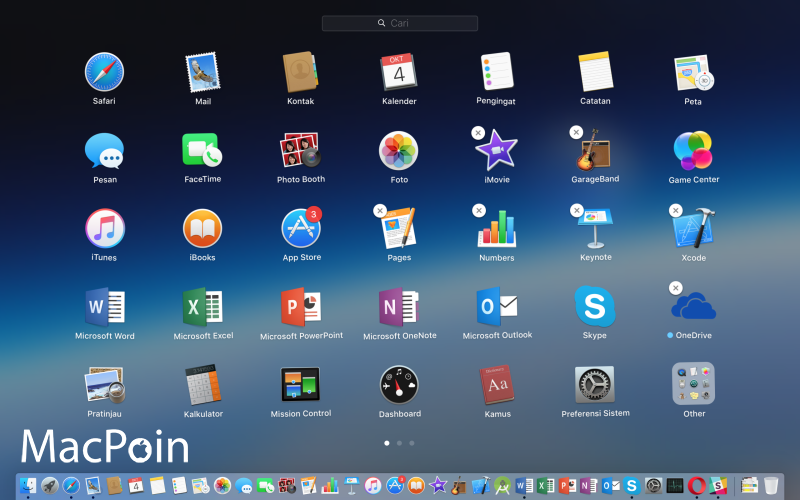The width and height of the screenshot is (800, 500).
Task: Open the App Store icon with badge
Action: (300, 228)
